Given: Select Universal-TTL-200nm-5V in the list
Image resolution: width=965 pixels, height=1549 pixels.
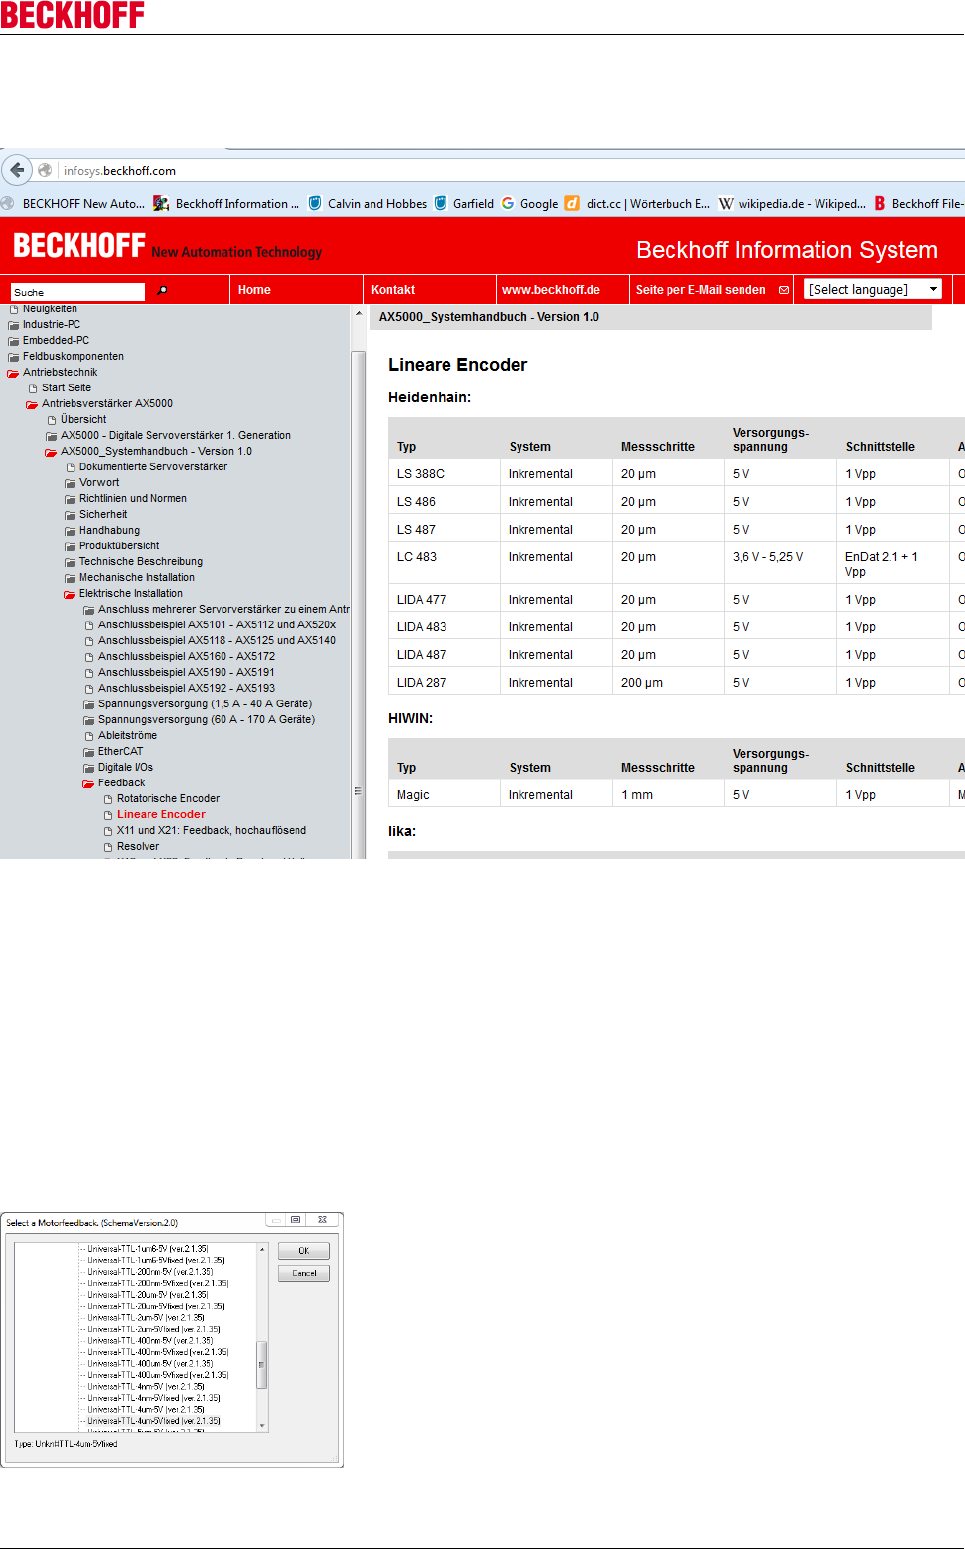Looking at the screenshot, I should coord(150,1272).
